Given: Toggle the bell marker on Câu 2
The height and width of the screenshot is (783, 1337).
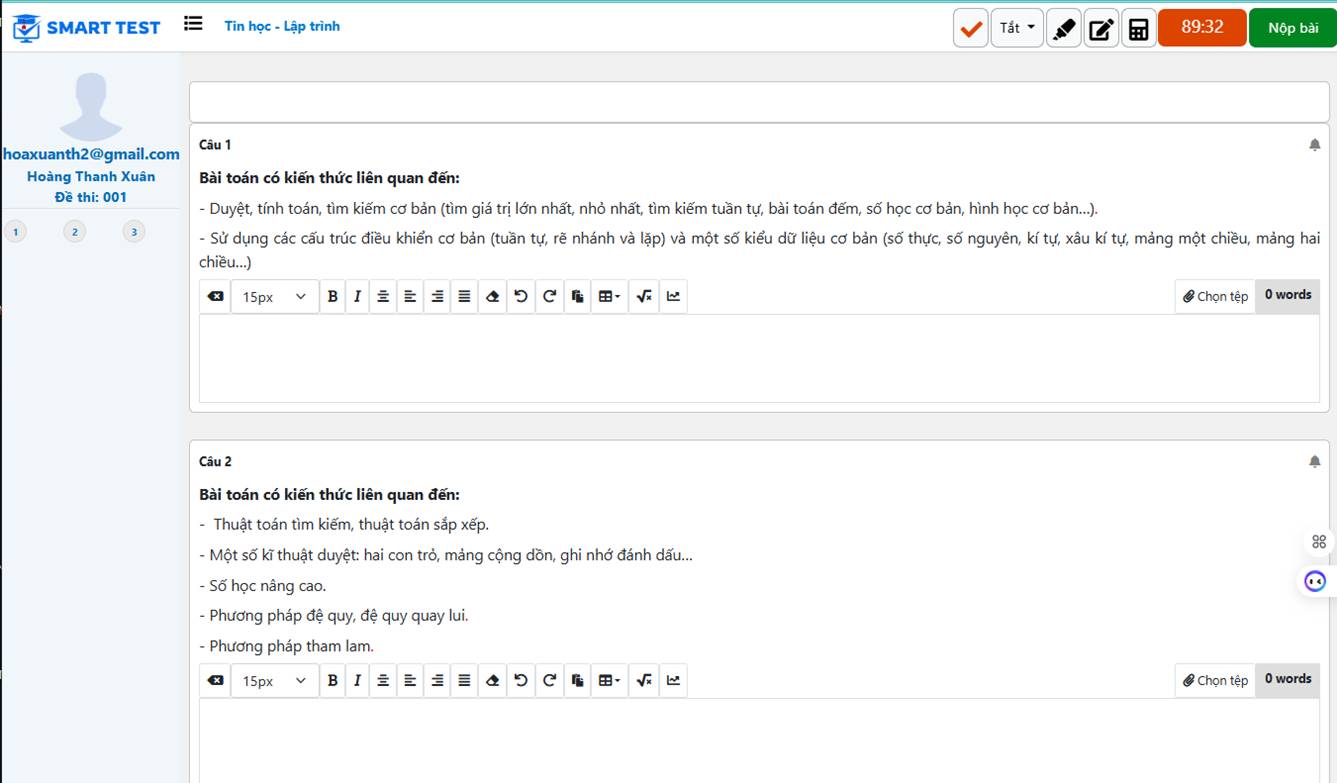Looking at the screenshot, I should pyautogui.click(x=1315, y=462).
